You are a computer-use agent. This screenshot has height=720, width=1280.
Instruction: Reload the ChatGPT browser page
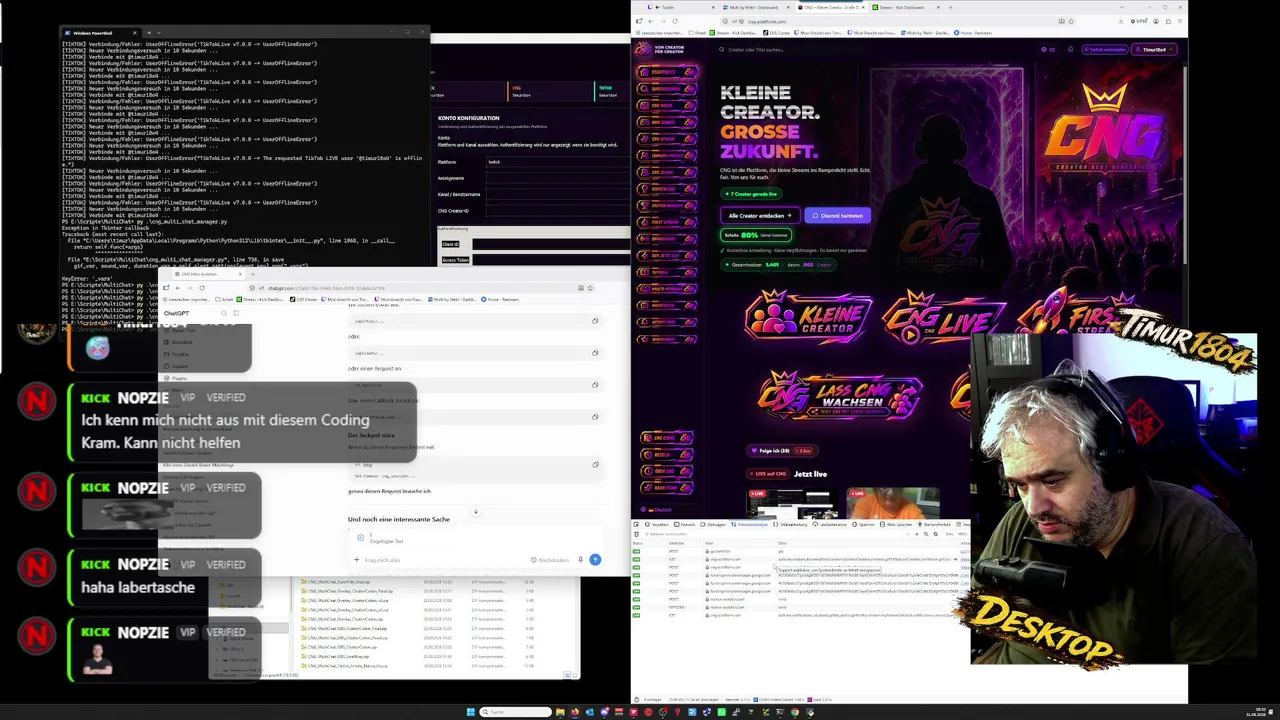click(x=201, y=288)
